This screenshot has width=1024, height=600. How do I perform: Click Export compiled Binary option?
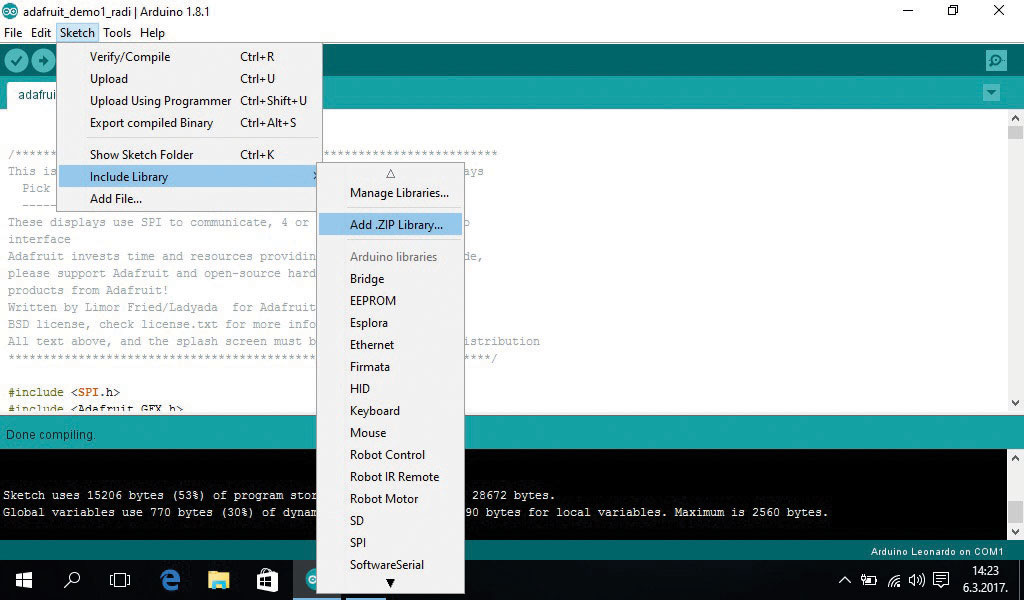coord(151,123)
